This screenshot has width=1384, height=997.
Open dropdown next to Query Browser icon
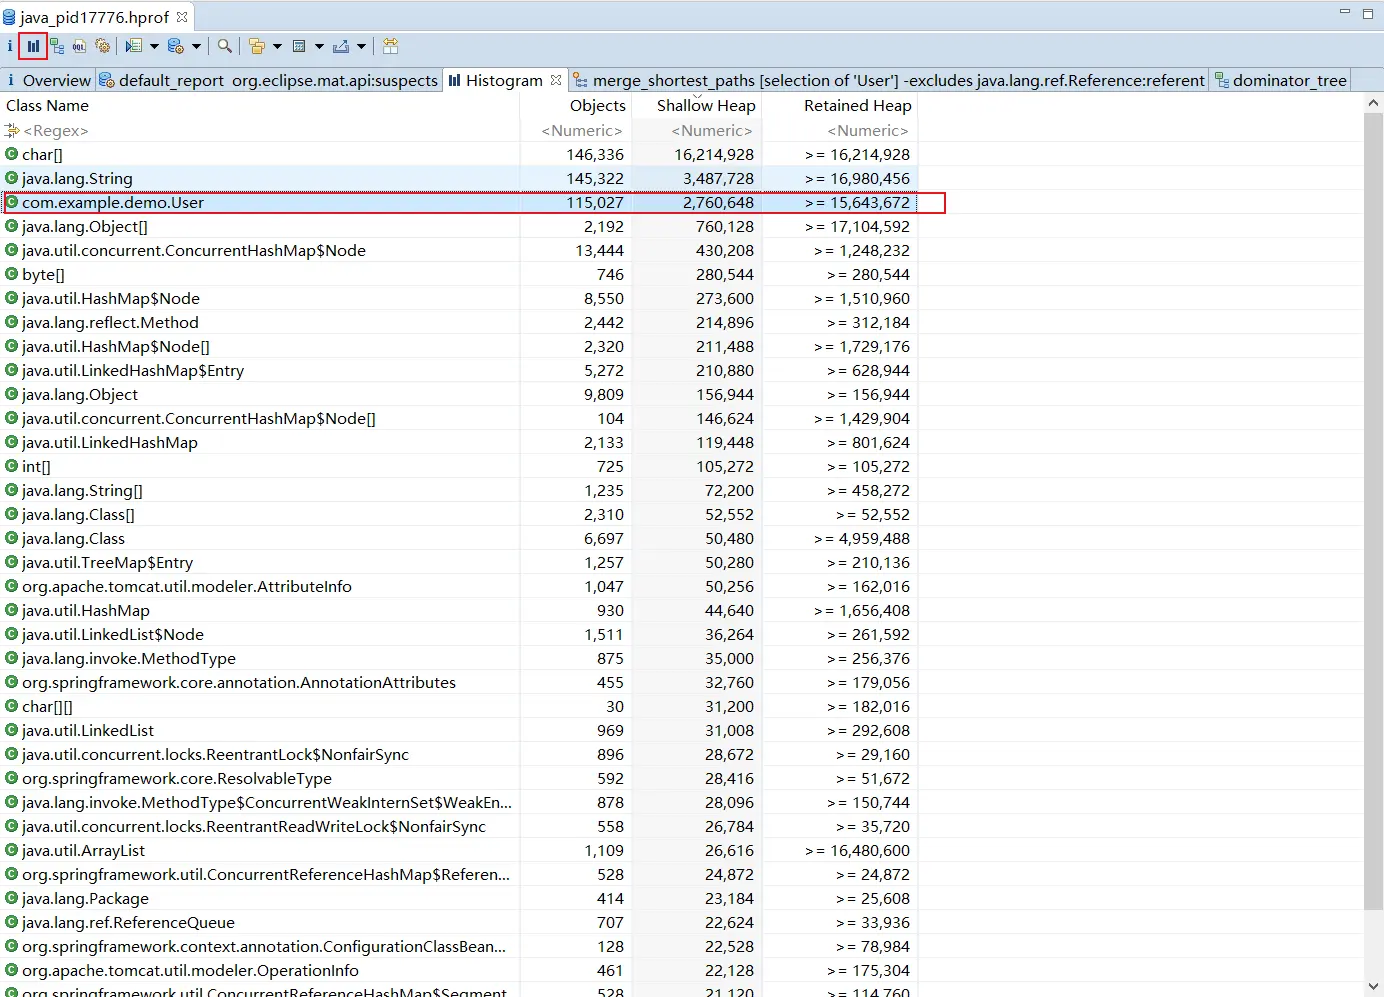point(196,46)
